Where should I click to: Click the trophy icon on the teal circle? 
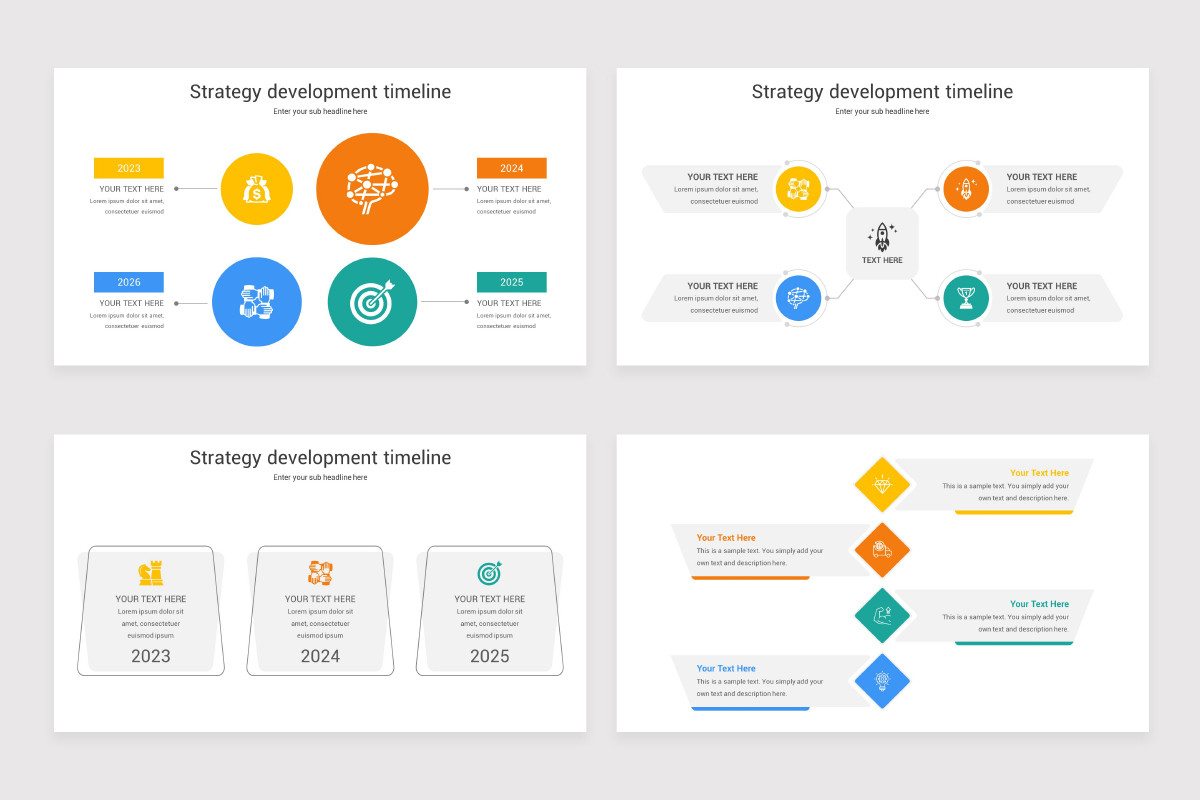pos(965,298)
